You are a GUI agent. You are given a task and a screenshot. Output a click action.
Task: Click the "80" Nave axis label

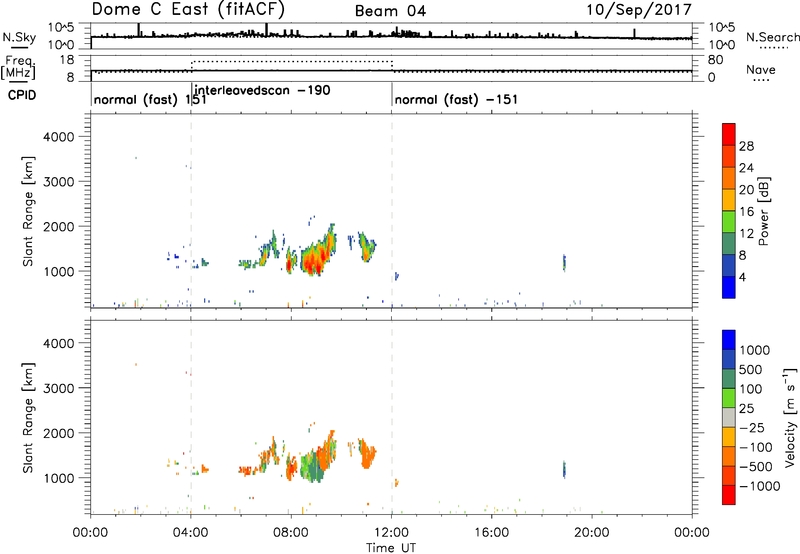tap(715, 60)
